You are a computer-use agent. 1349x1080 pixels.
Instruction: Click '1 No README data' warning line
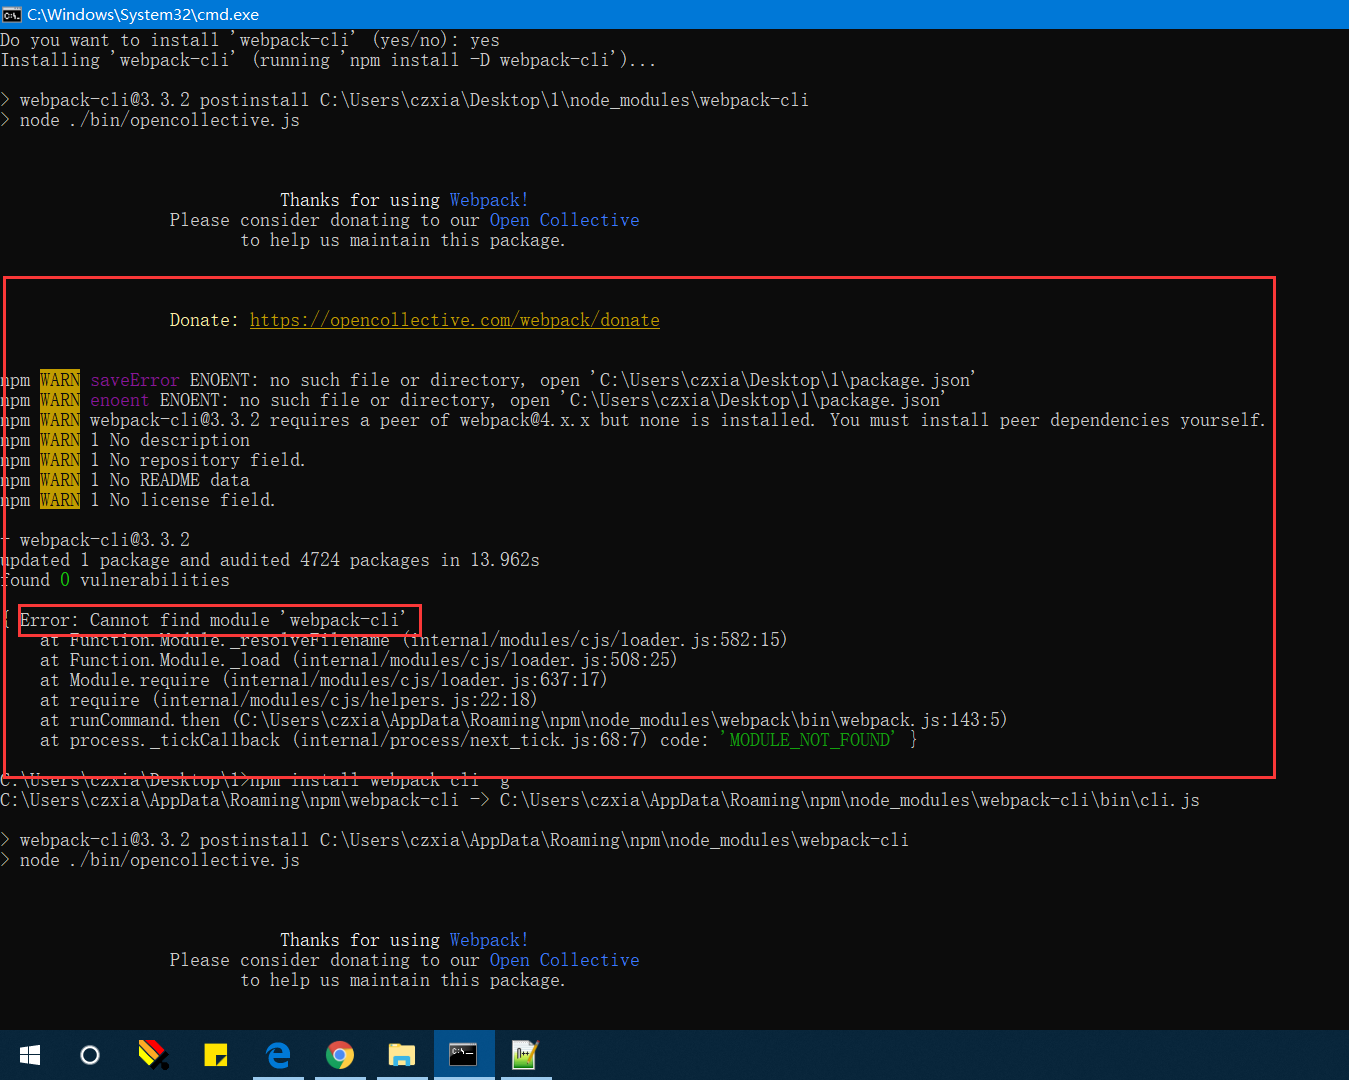(125, 480)
